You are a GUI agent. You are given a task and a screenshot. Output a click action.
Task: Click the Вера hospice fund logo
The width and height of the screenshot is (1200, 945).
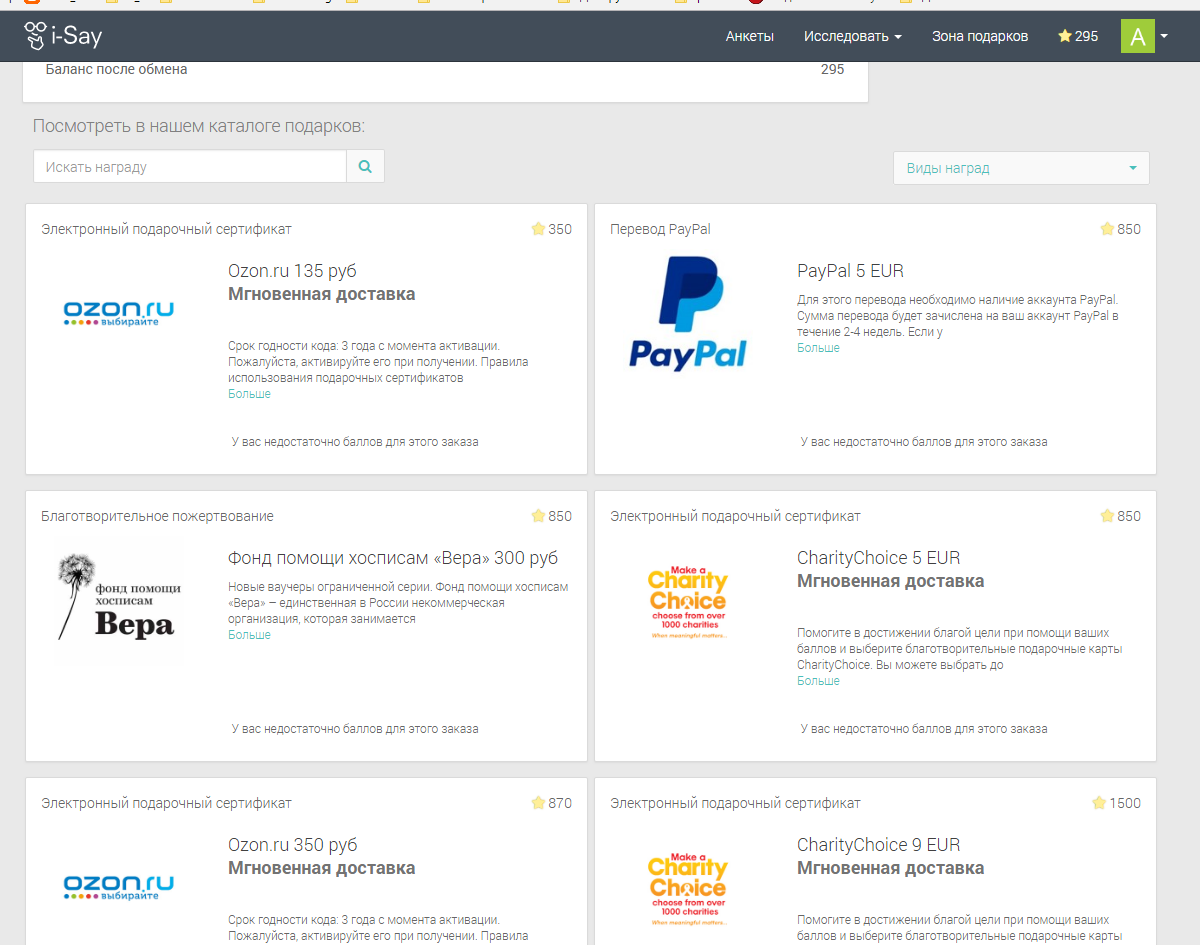(119, 598)
